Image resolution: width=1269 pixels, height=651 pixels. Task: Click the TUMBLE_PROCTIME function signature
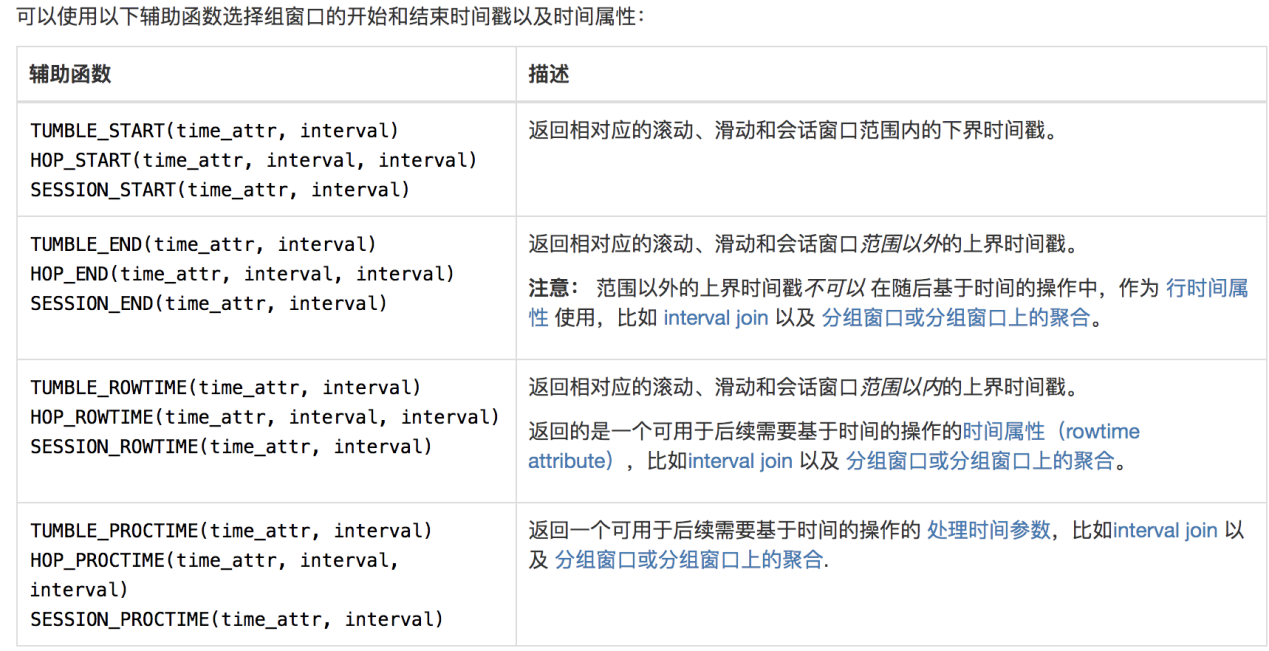tap(231, 530)
